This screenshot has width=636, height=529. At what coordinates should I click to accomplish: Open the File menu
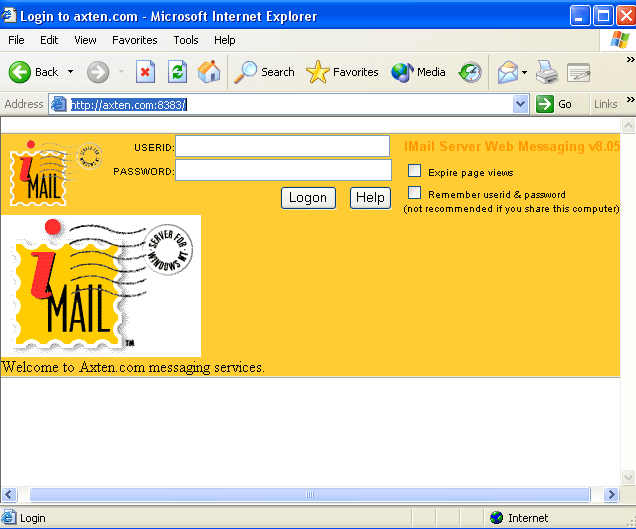coord(16,40)
